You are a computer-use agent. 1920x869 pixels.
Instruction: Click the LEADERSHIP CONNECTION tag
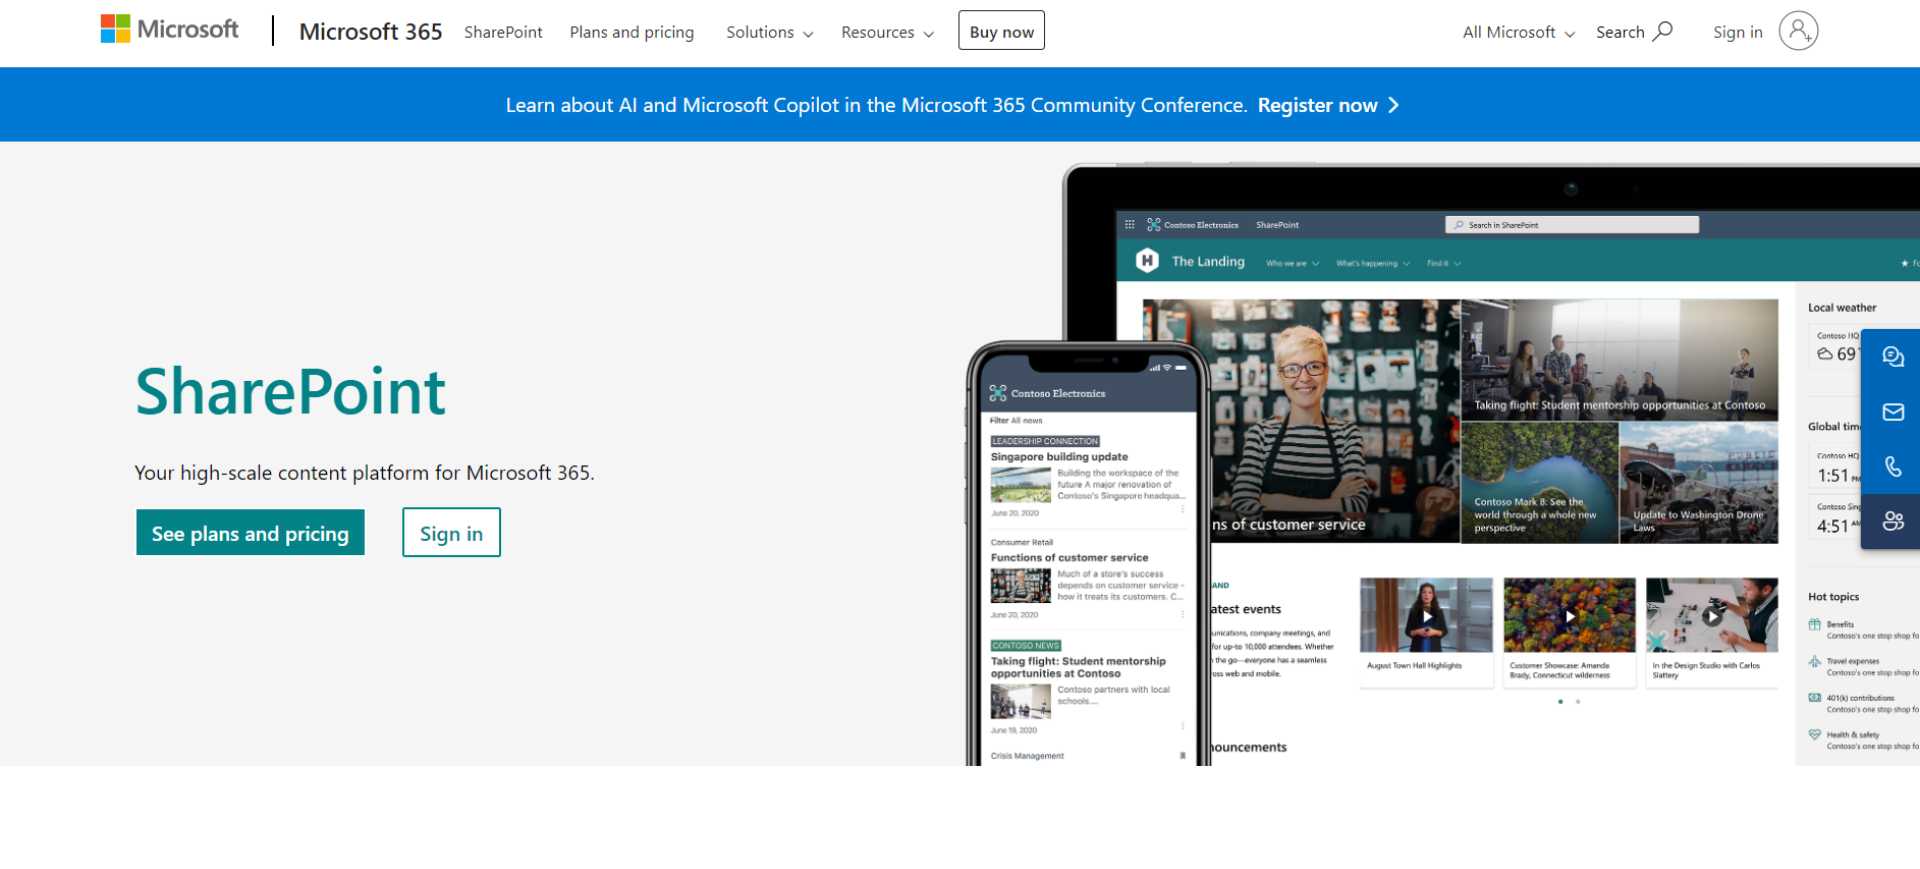point(1045,441)
